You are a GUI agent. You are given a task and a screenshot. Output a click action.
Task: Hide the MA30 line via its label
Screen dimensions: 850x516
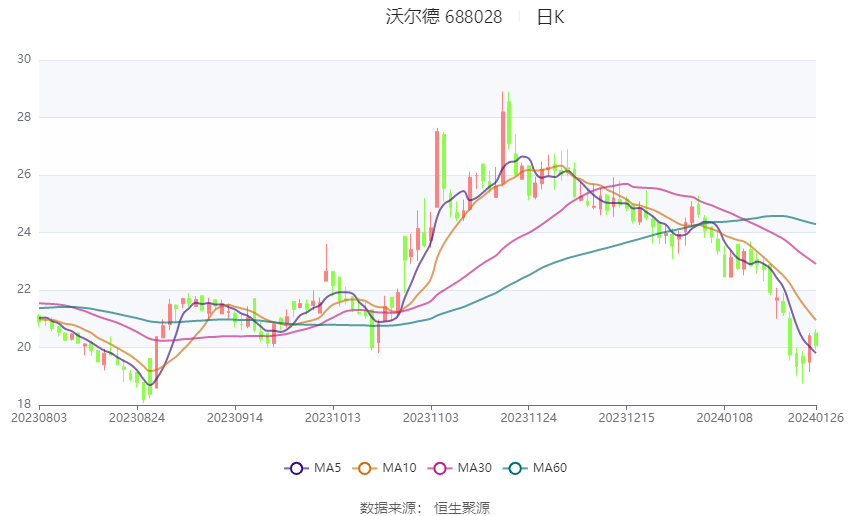click(474, 468)
